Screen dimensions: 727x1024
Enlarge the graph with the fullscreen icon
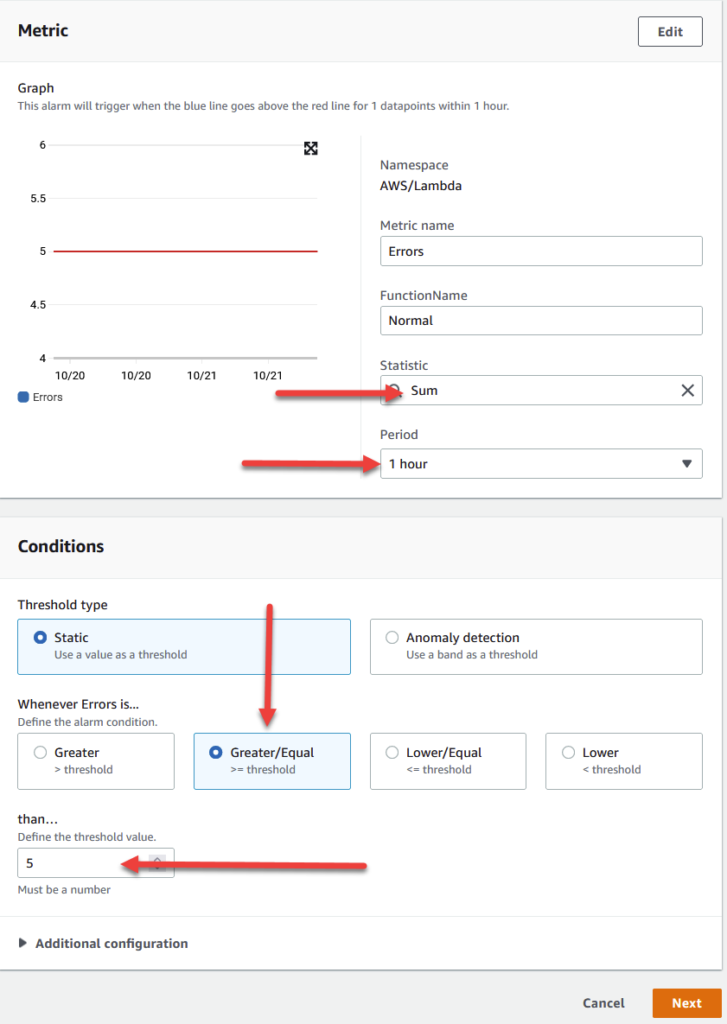point(311,148)
